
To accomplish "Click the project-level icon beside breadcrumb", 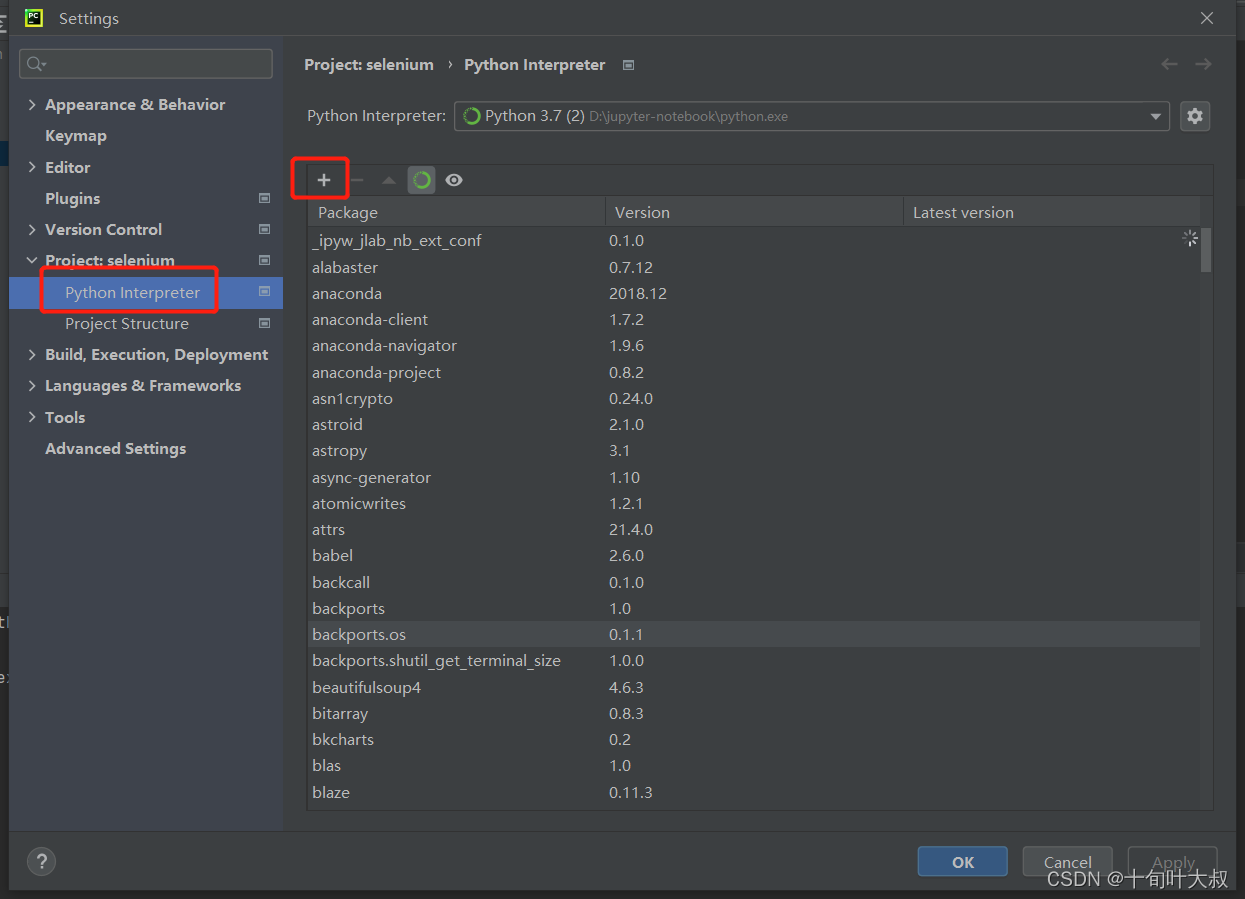I will (x=628, y=65).
